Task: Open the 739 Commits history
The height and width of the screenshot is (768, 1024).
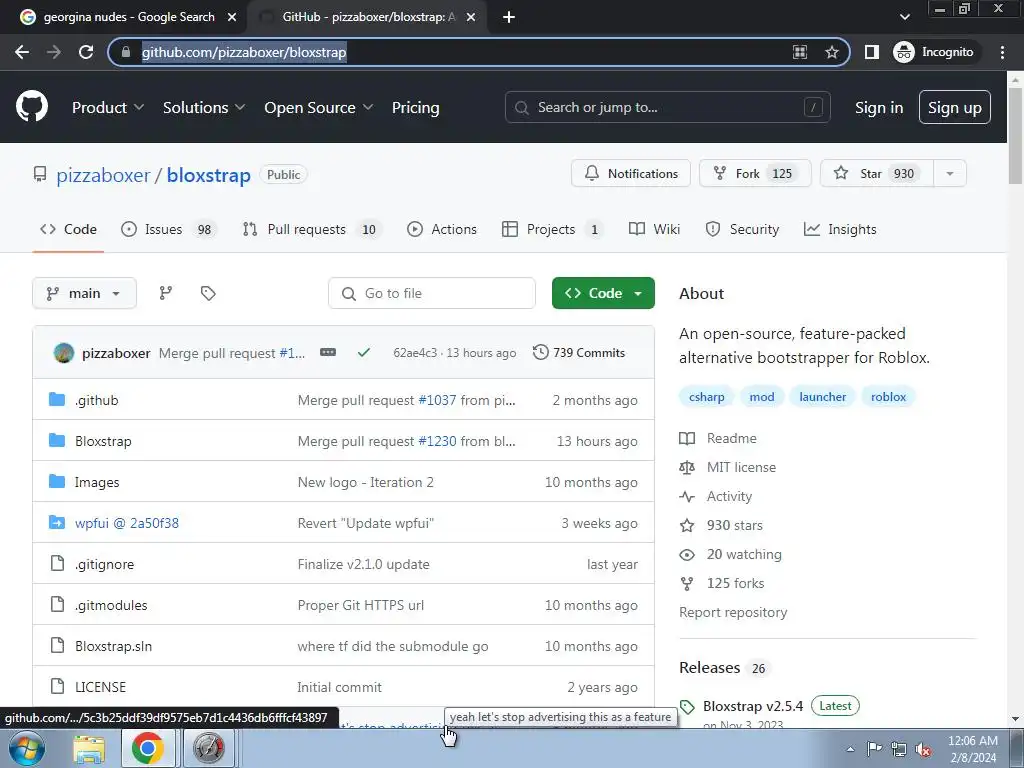Action: [579, 353]
